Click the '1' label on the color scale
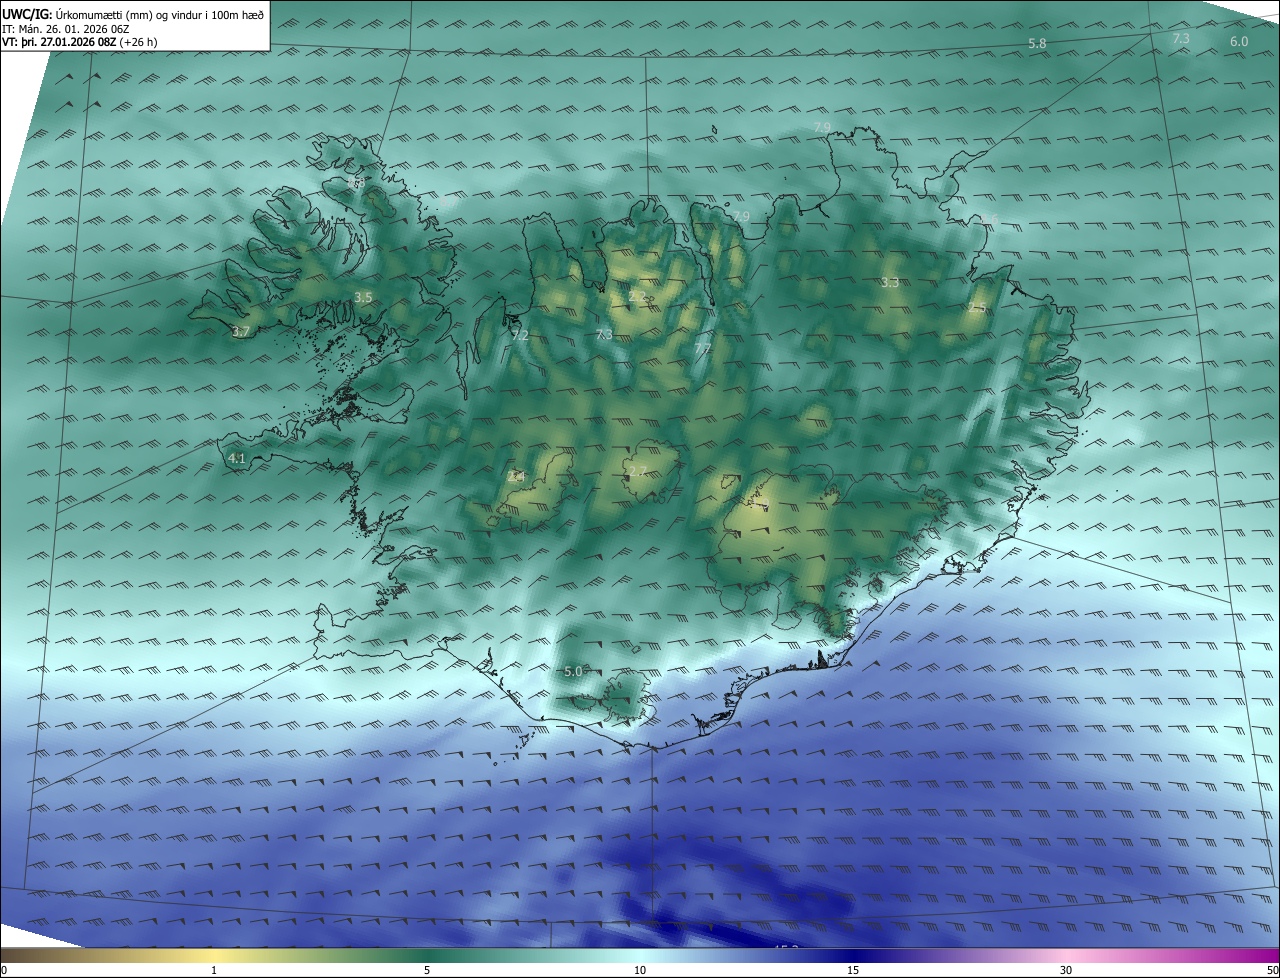Screen dimensions: 1280x978 [x=214, y=970]
